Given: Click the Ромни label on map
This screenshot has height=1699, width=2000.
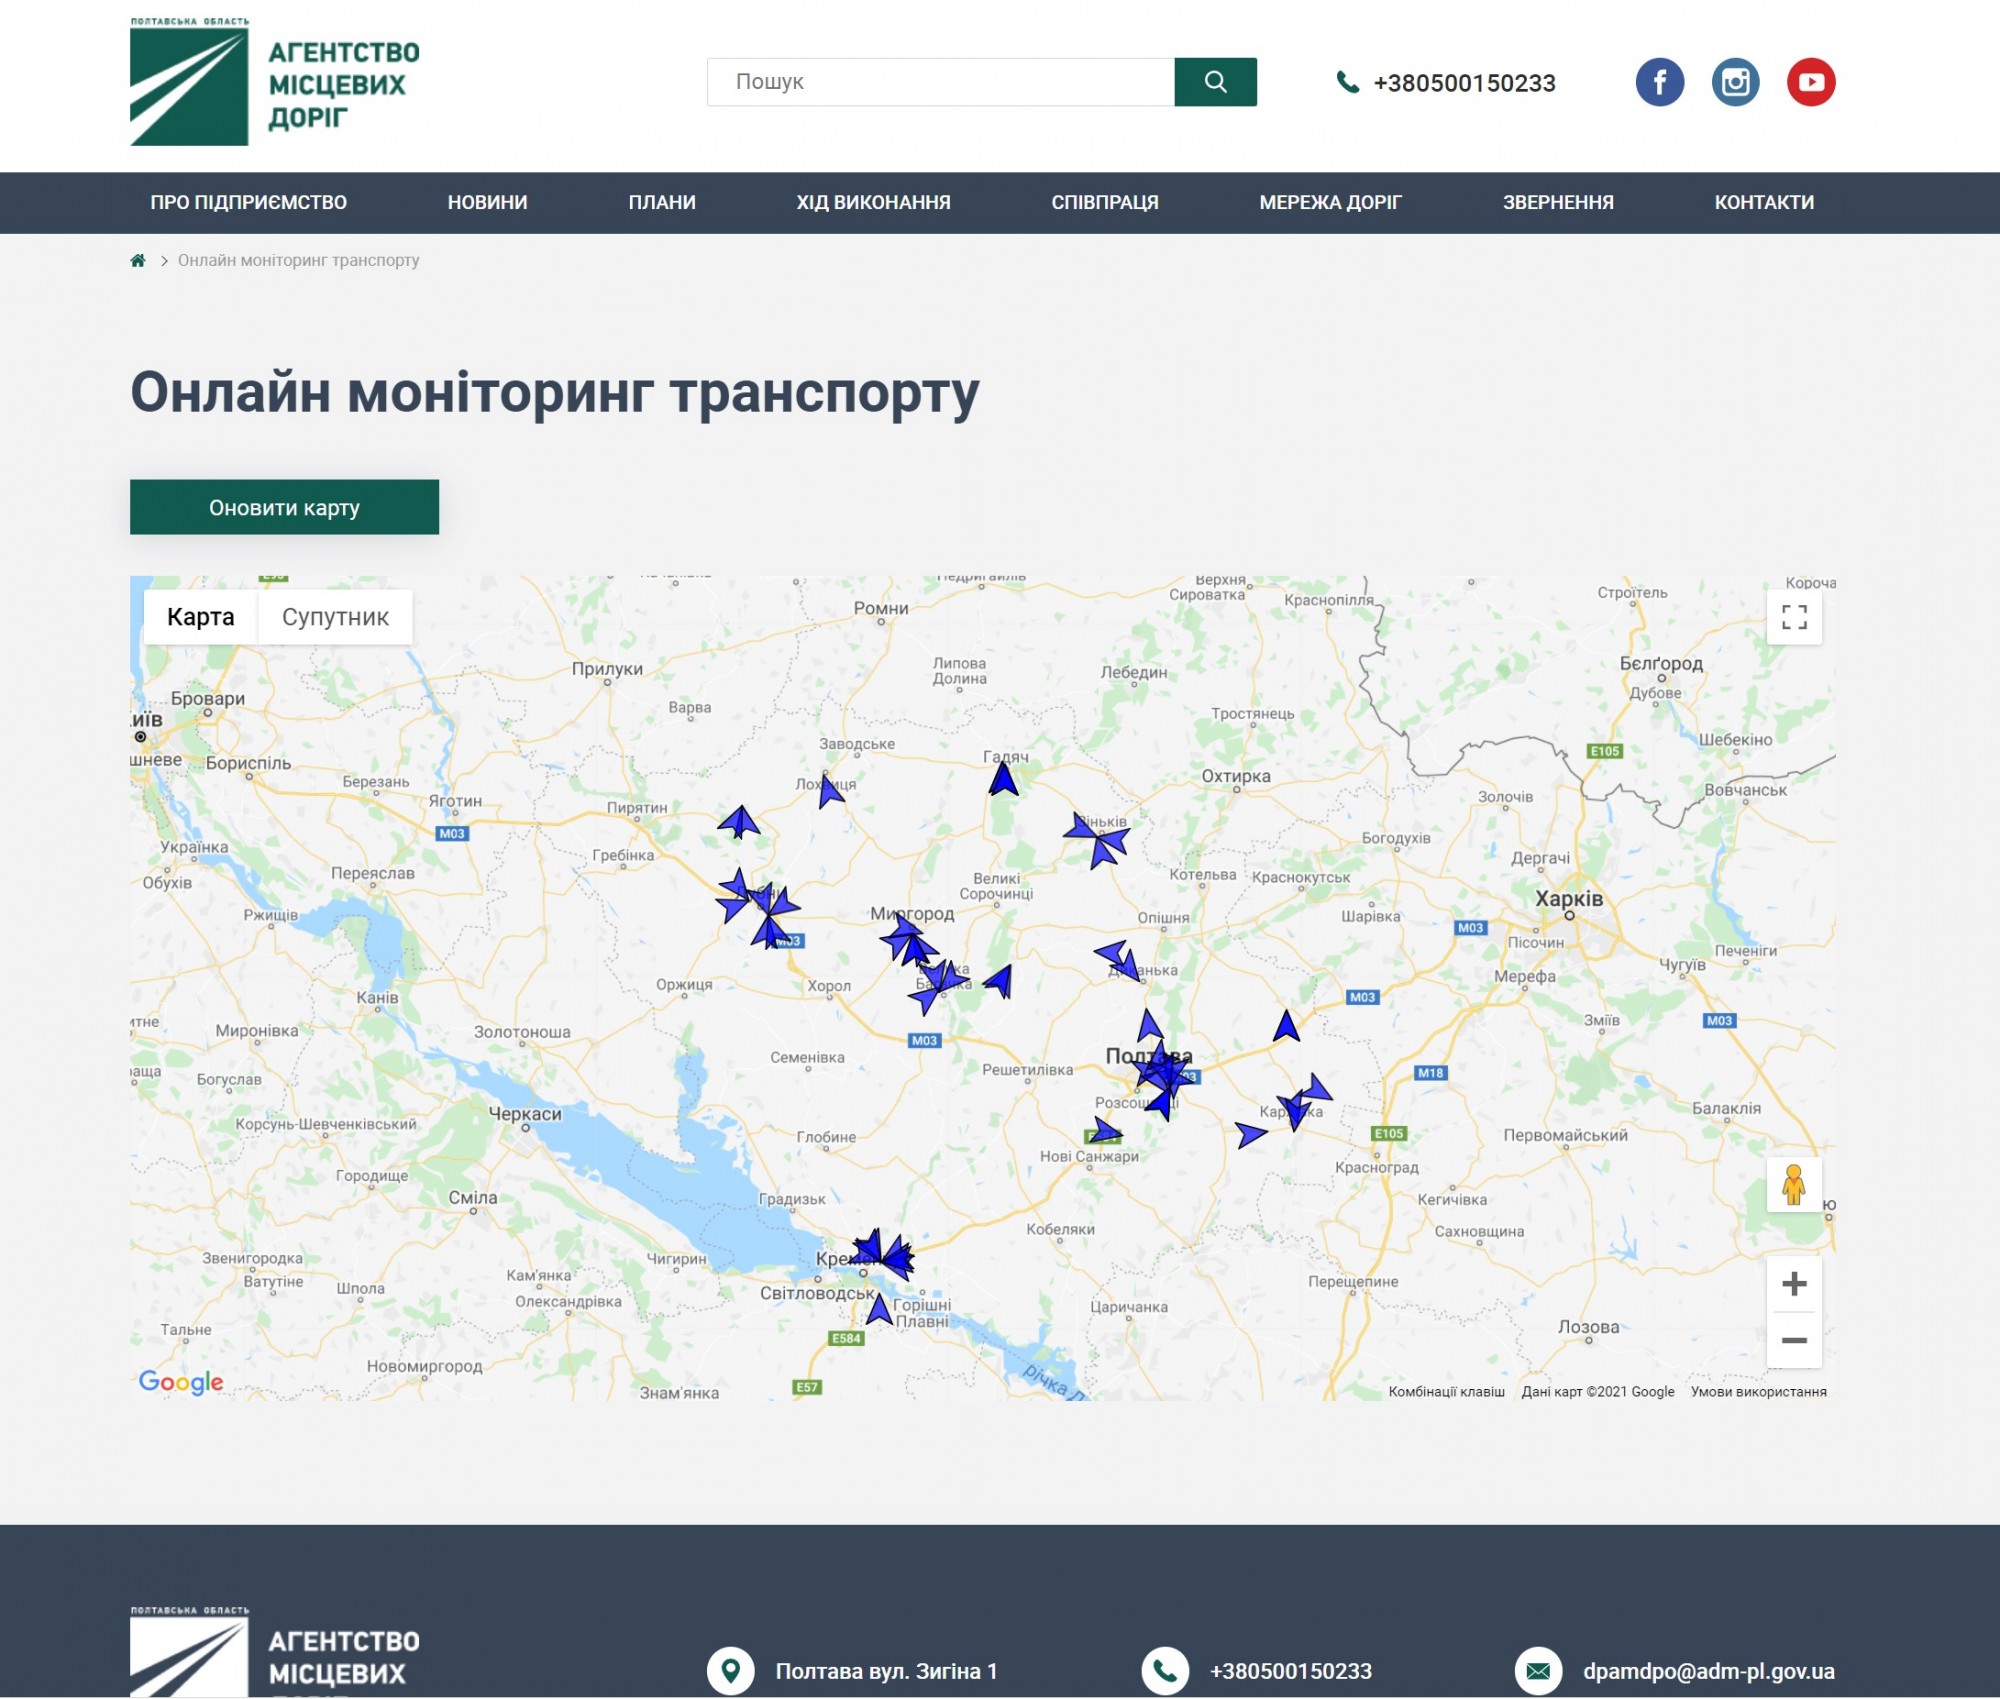Looking at the screenshot, I should click(x=881, y=608).
